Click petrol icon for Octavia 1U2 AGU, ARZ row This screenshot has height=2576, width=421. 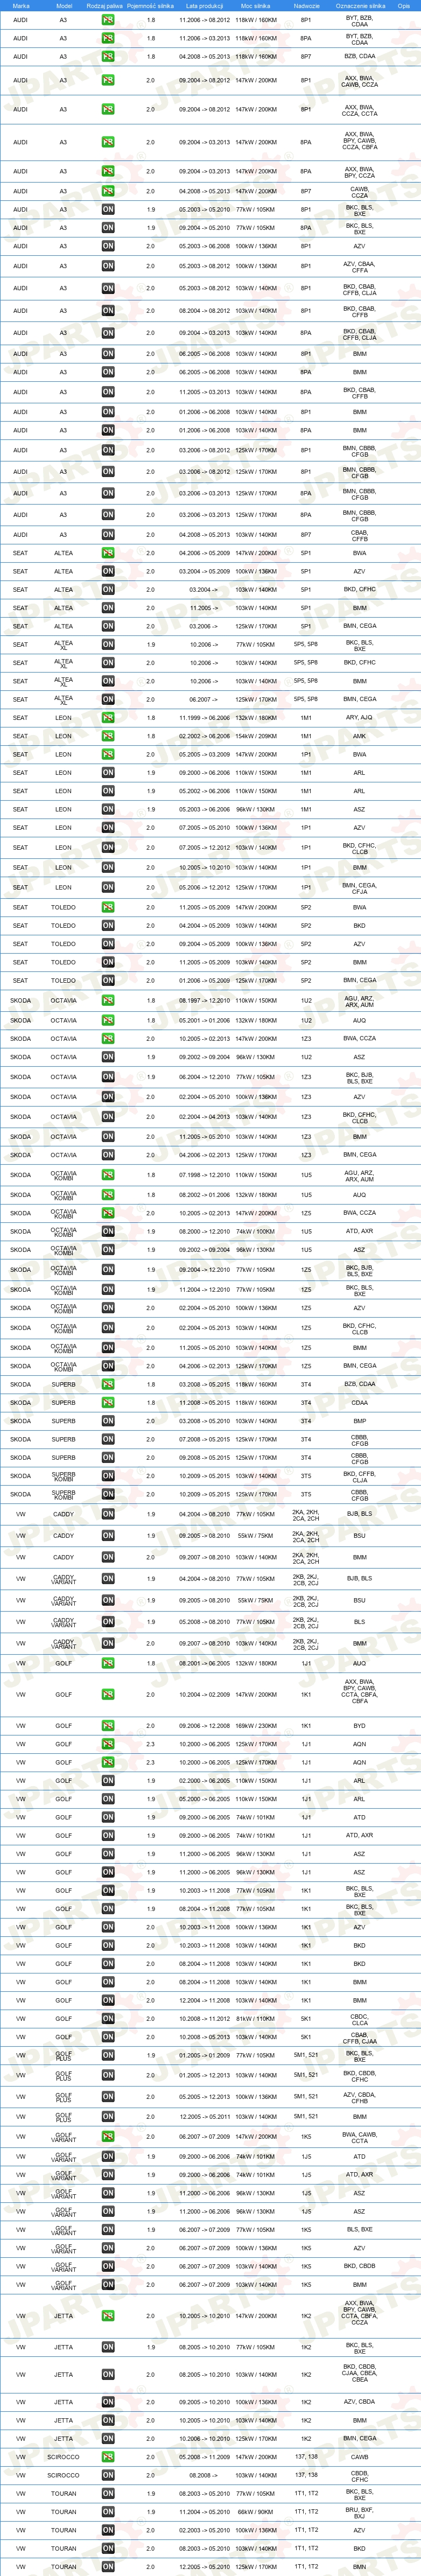pyautogui.click(x=108, y=1001)
